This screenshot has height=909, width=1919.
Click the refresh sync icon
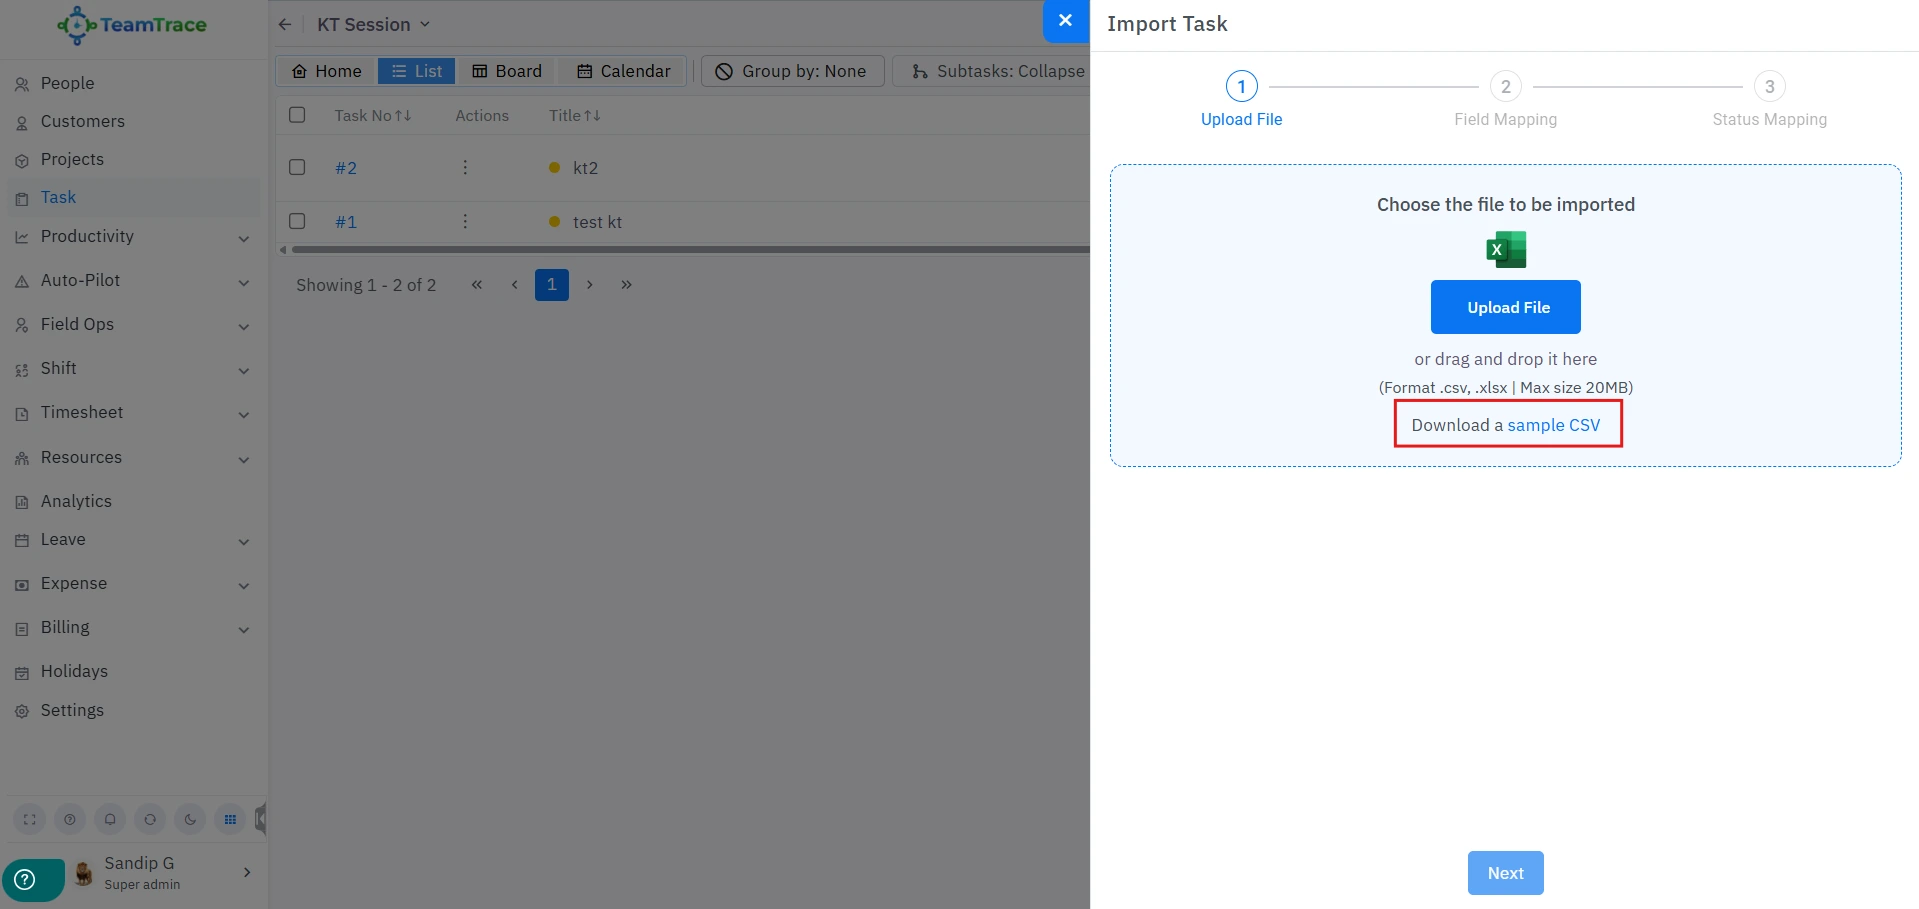point(150,819)
